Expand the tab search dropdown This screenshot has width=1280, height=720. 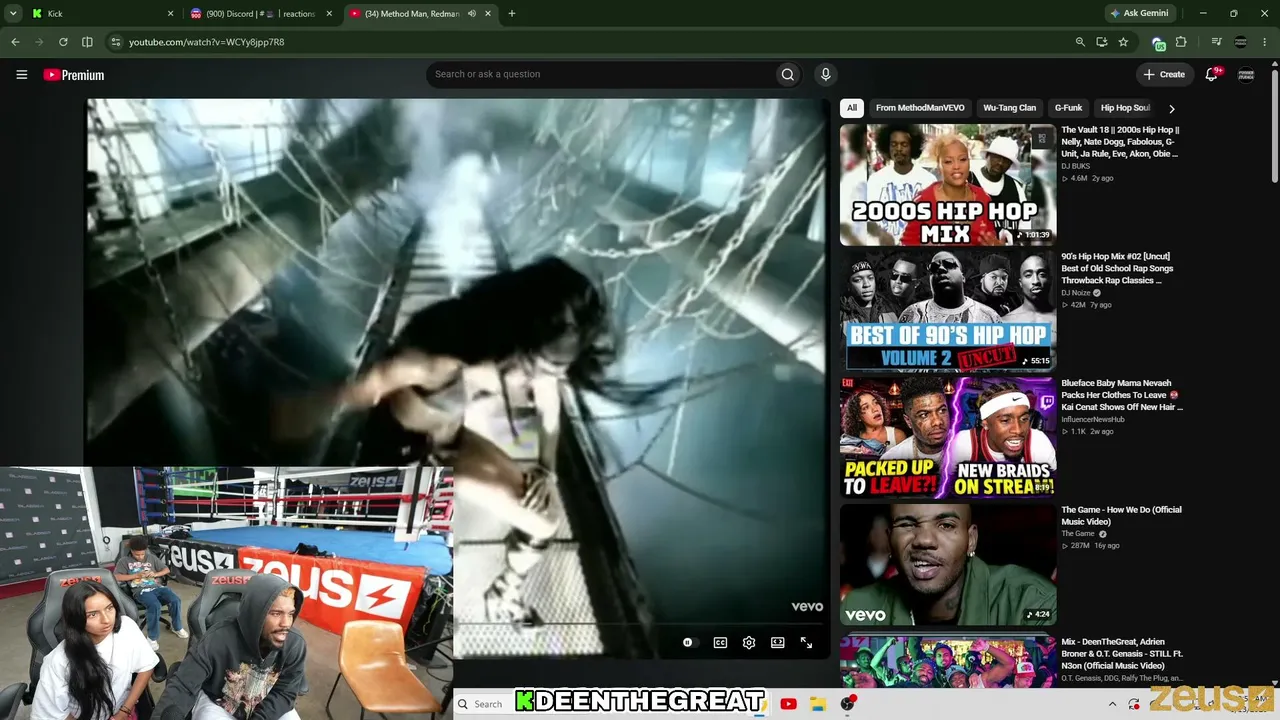click(x=13, y=14)
